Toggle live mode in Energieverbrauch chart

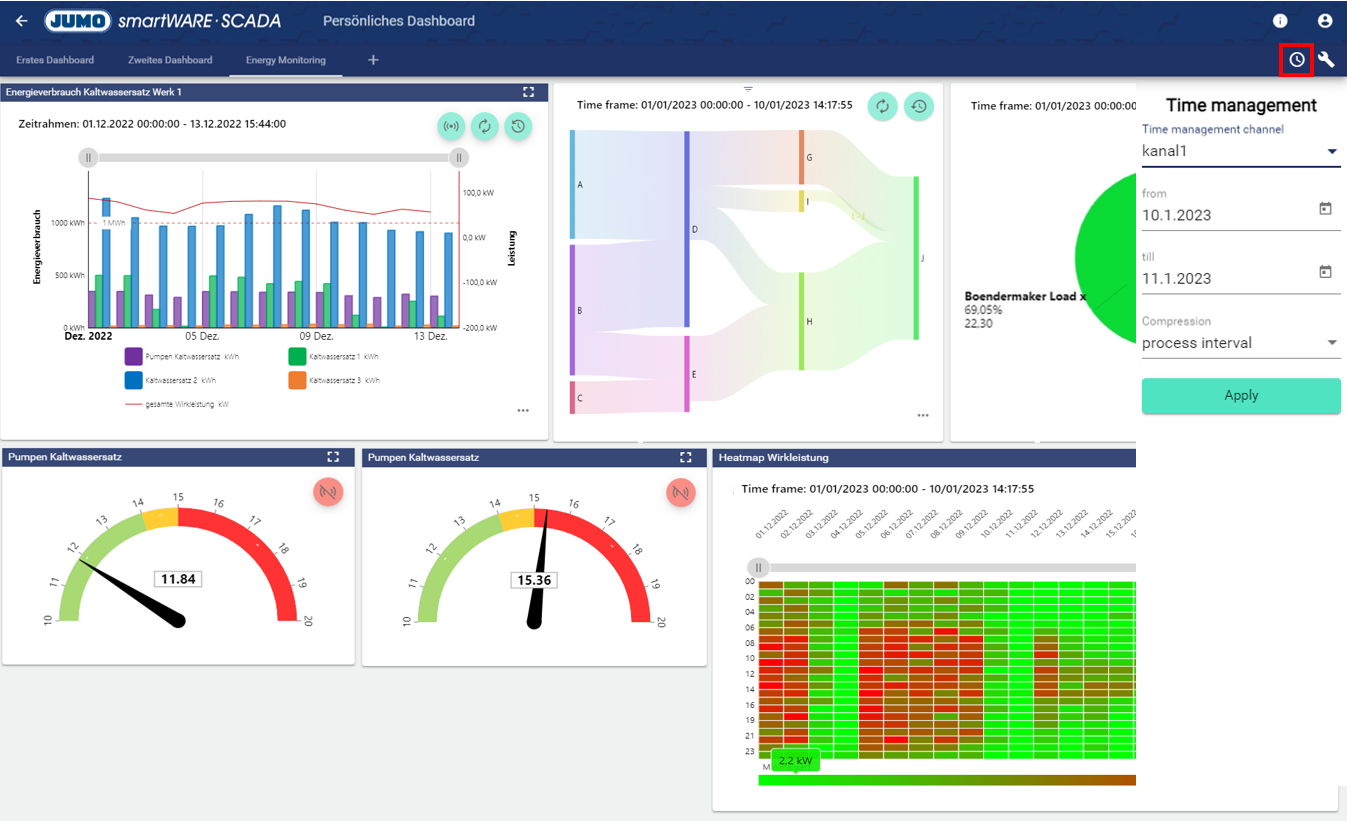451,126
